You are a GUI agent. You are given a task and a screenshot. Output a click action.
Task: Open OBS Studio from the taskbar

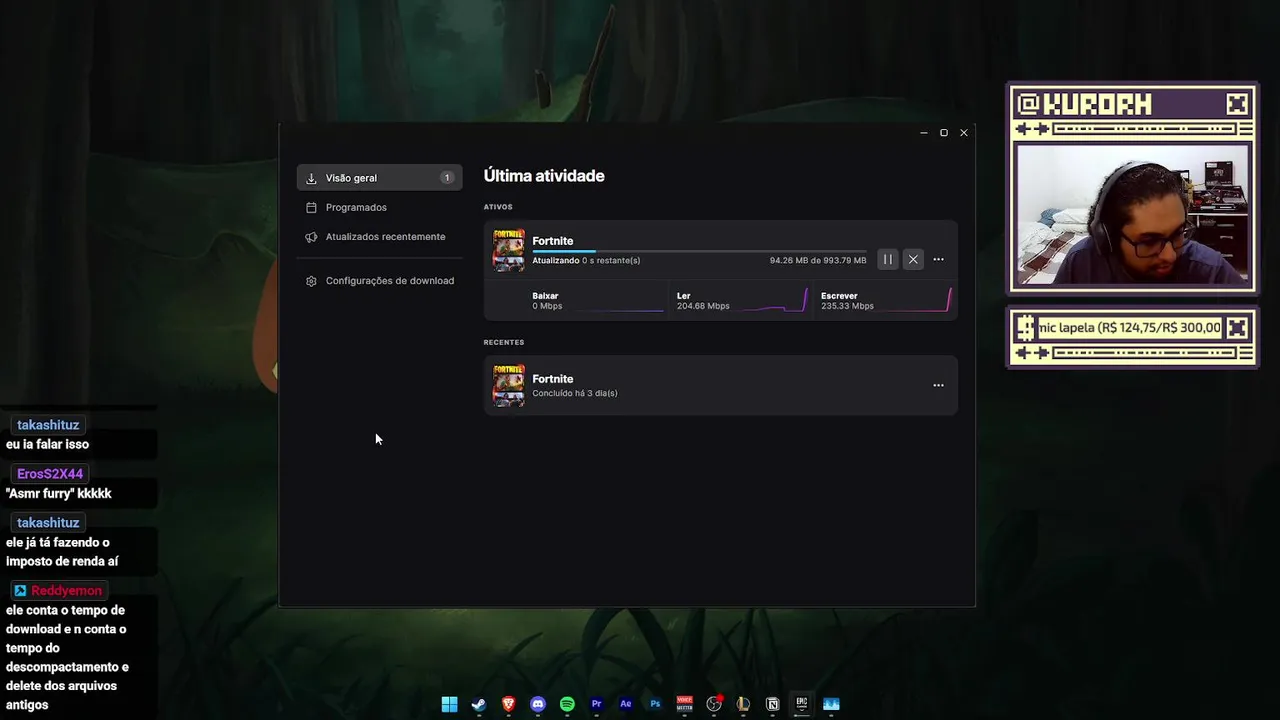[x=714, y=704]
